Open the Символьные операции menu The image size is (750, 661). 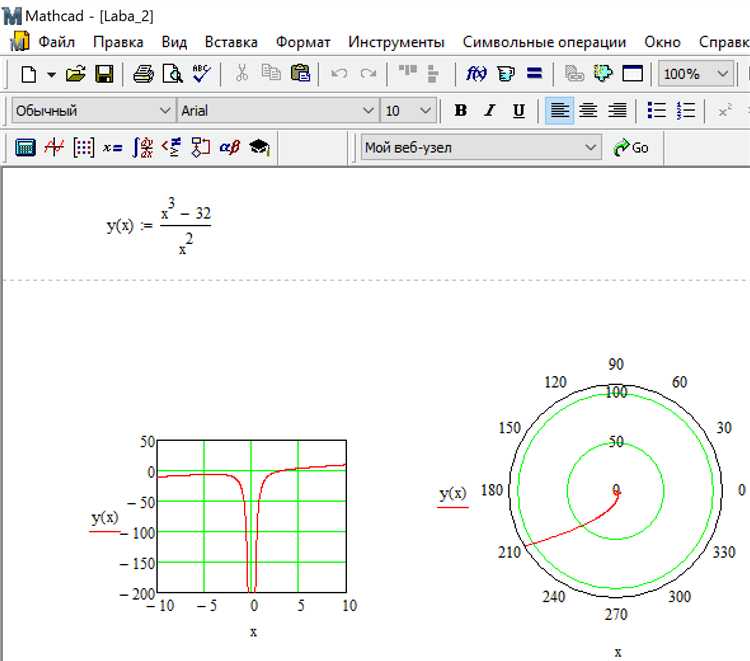click(x=544, y=42)
